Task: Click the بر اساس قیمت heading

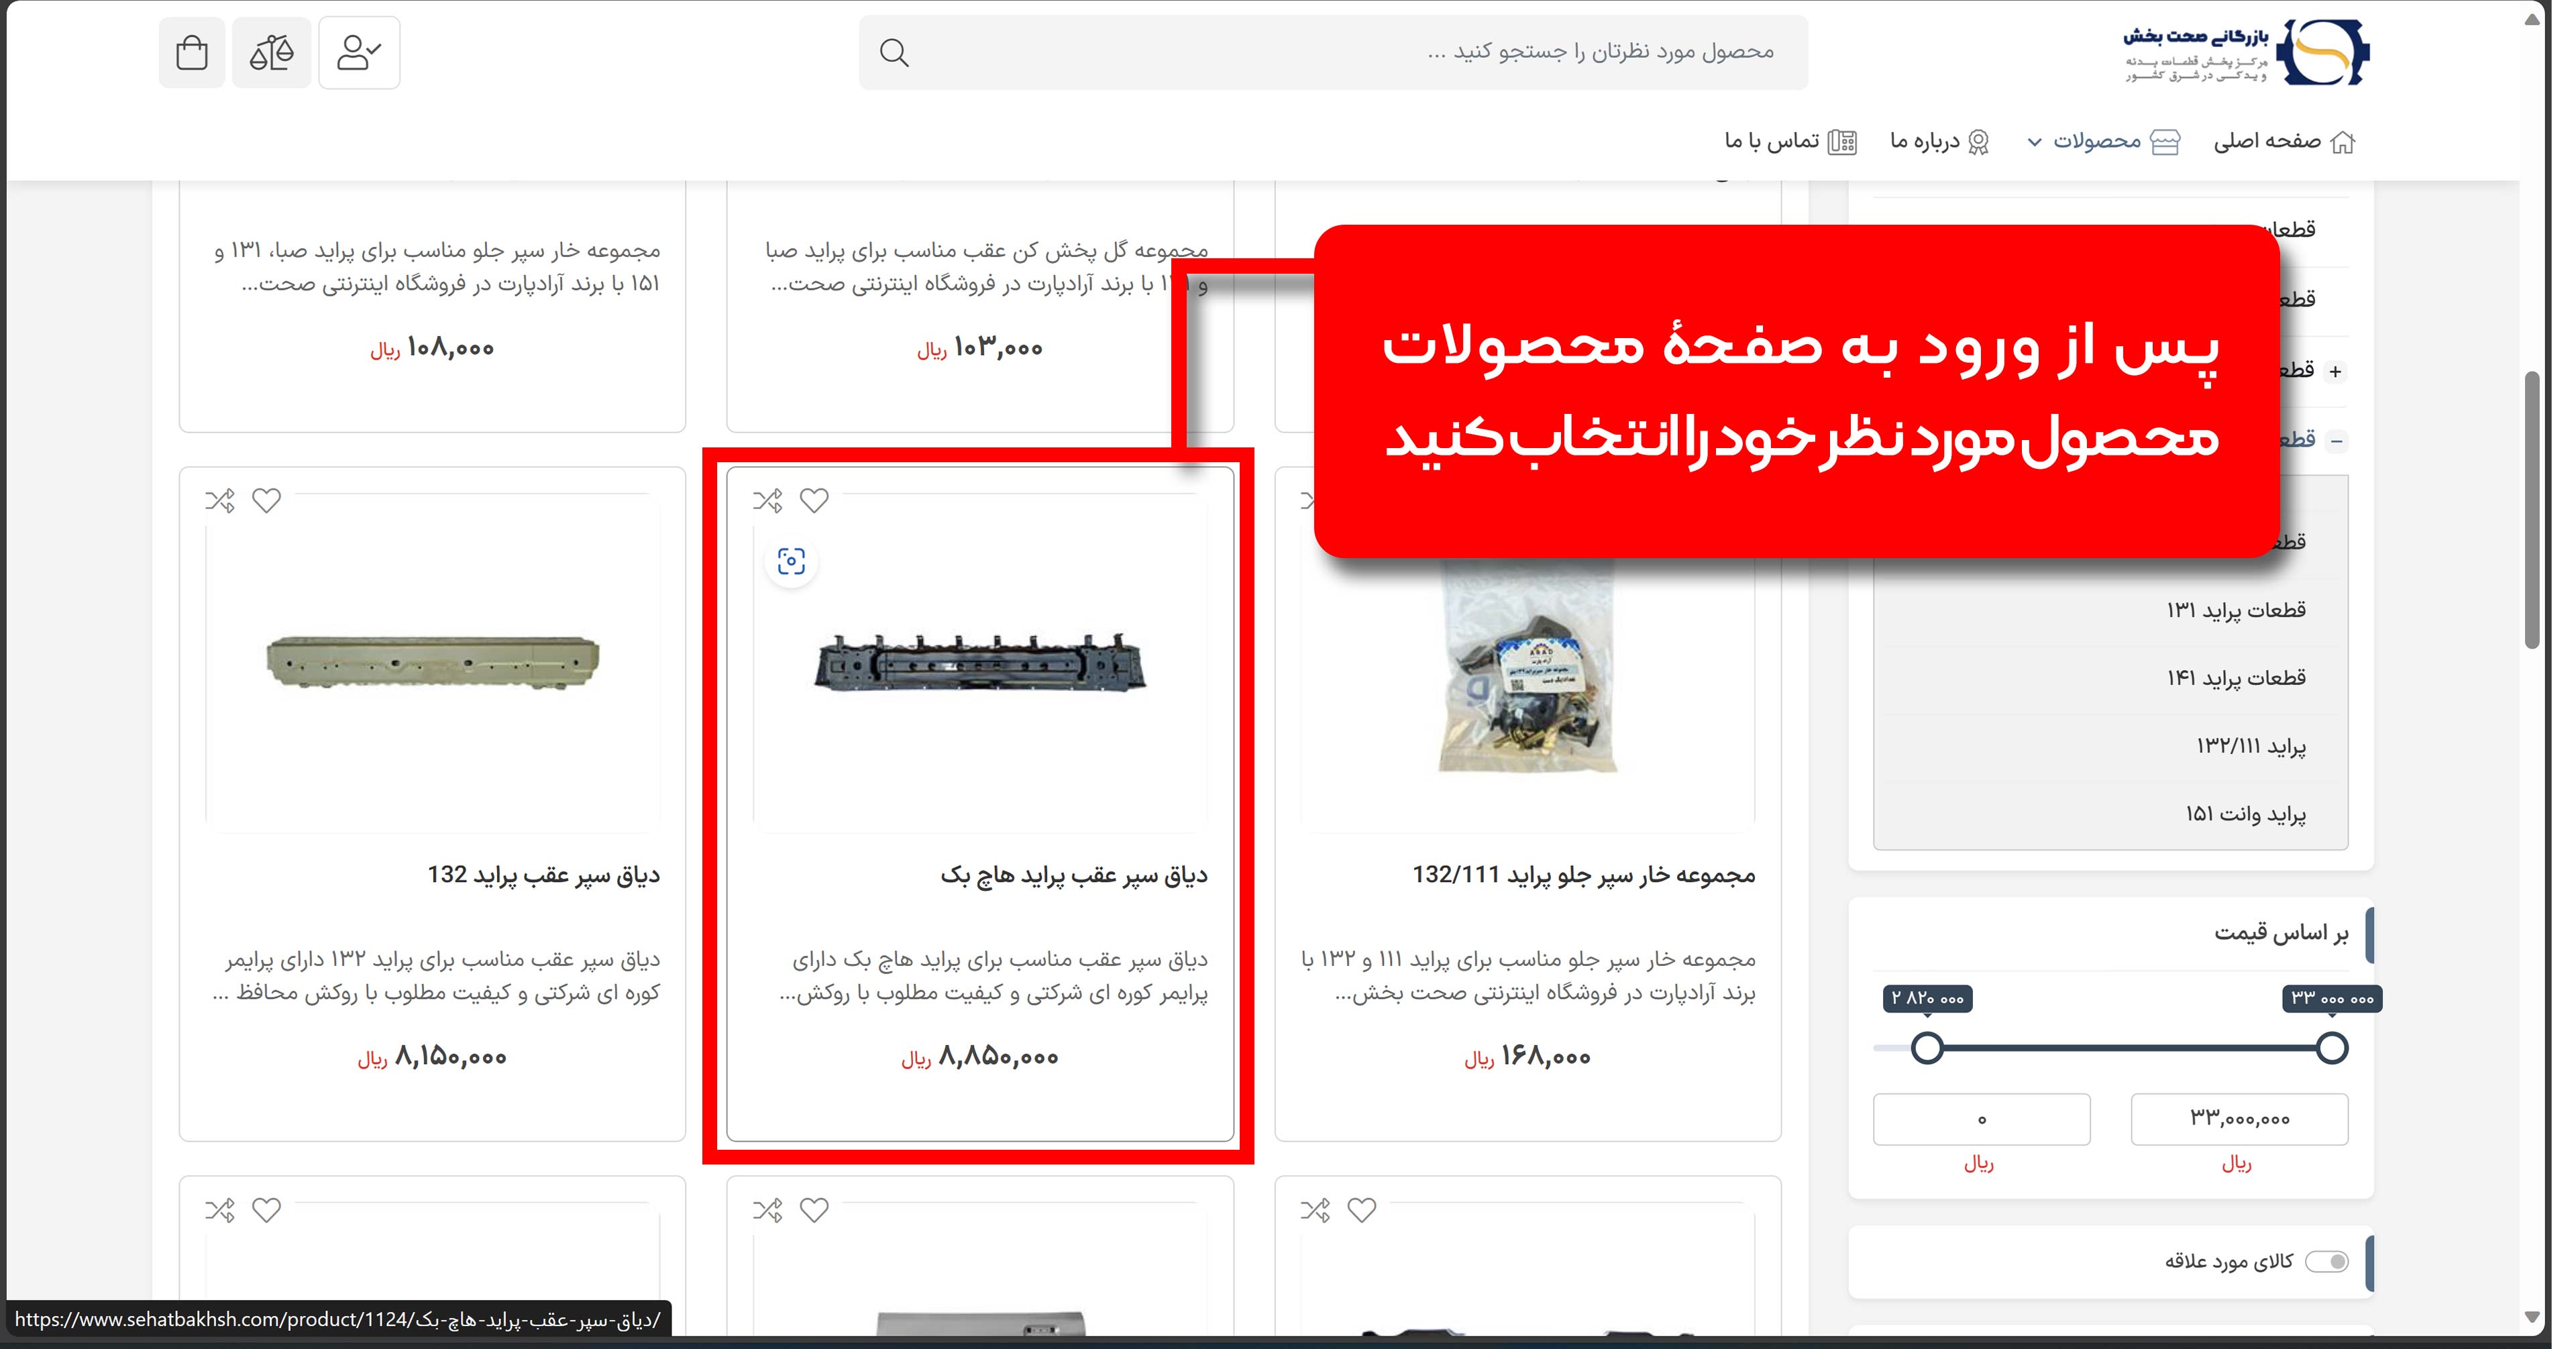Action: tap(2281, 933)
